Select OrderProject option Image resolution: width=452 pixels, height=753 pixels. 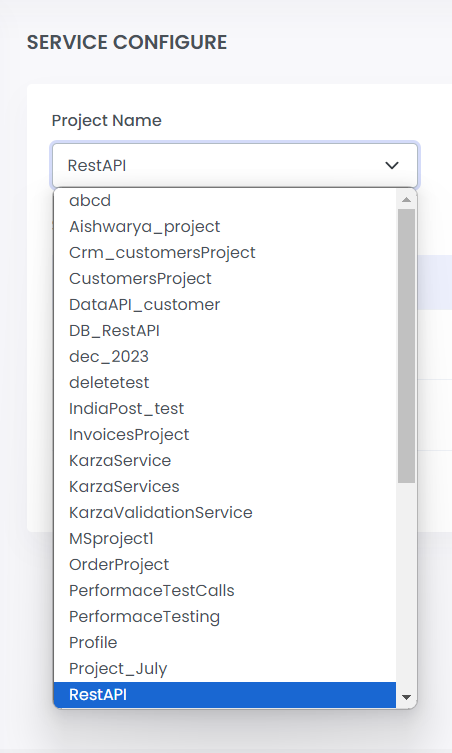click(225, 564)
